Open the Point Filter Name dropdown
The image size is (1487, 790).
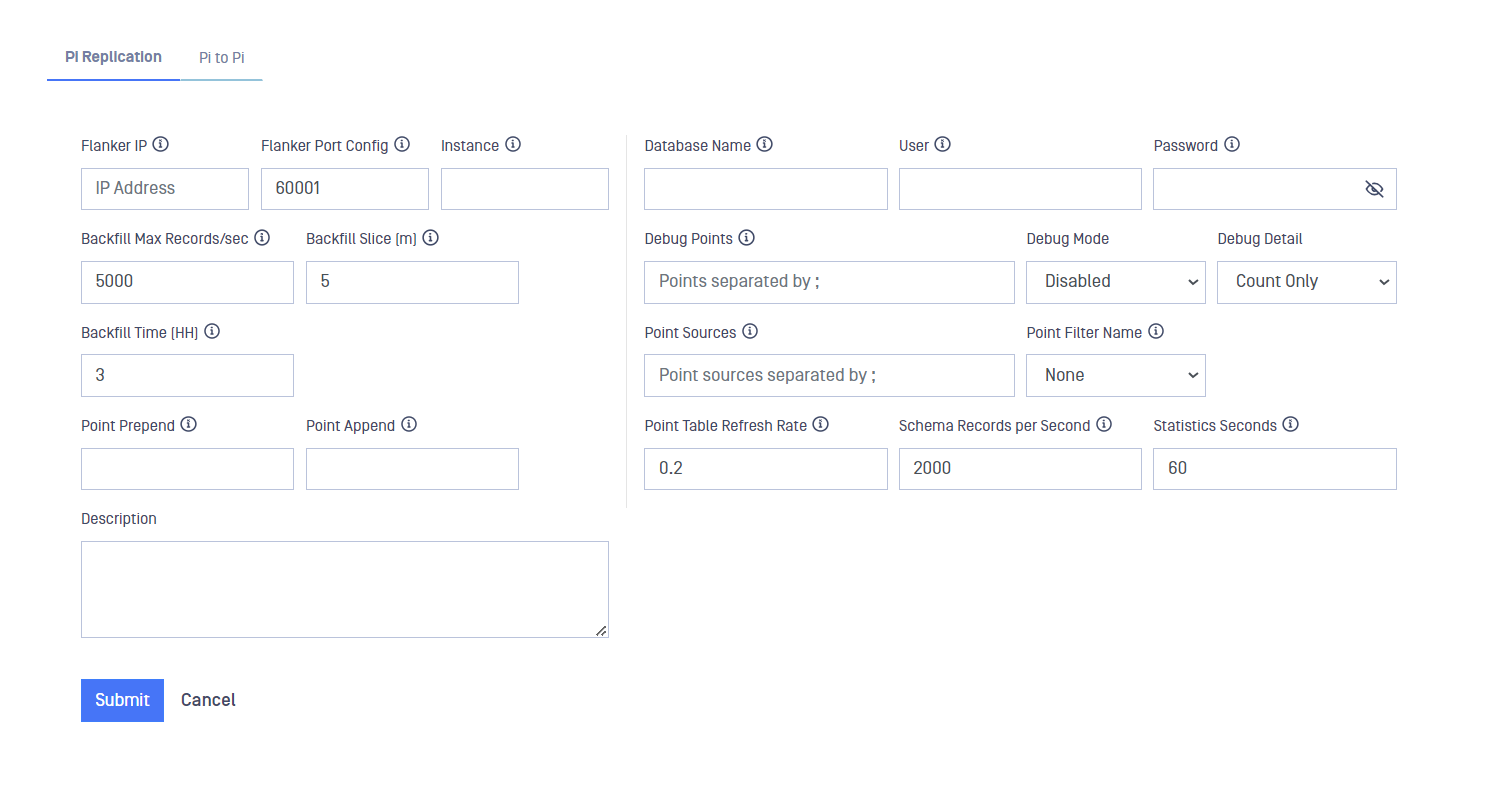[1116, 375]
